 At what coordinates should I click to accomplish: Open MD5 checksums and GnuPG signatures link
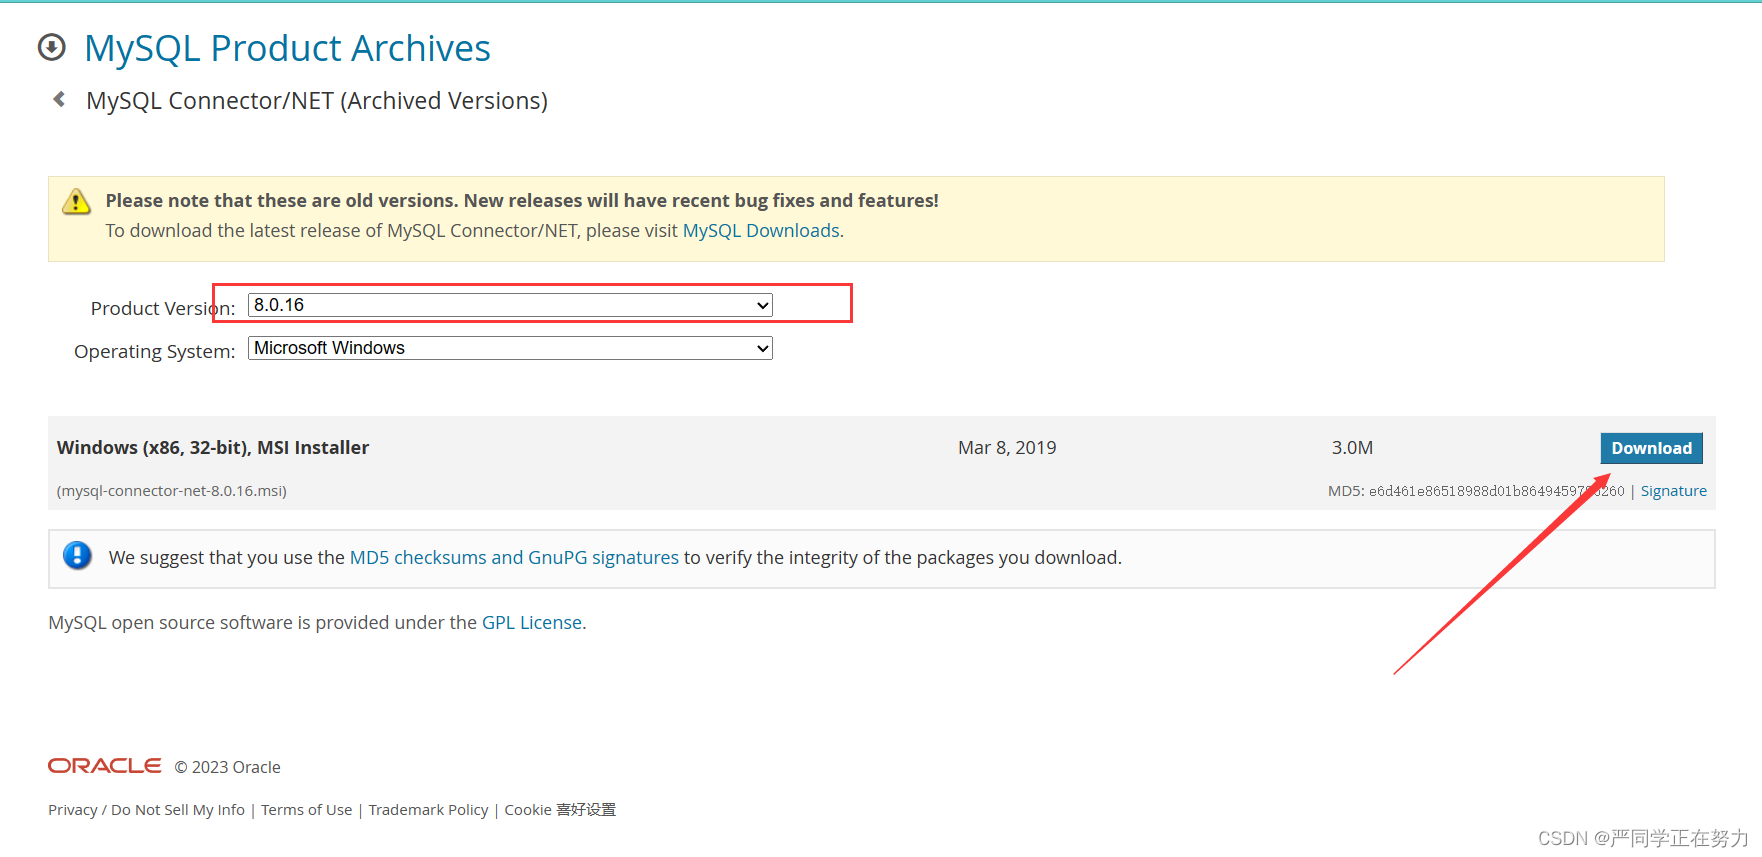(514, 558)
